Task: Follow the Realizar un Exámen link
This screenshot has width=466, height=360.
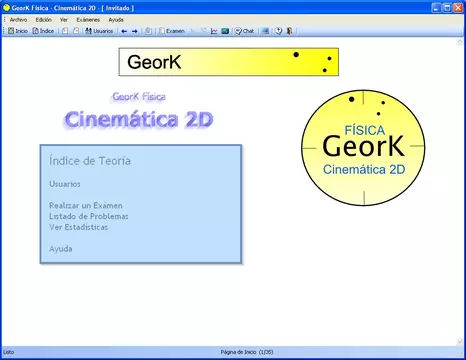Action: click(x=86, y=205)
